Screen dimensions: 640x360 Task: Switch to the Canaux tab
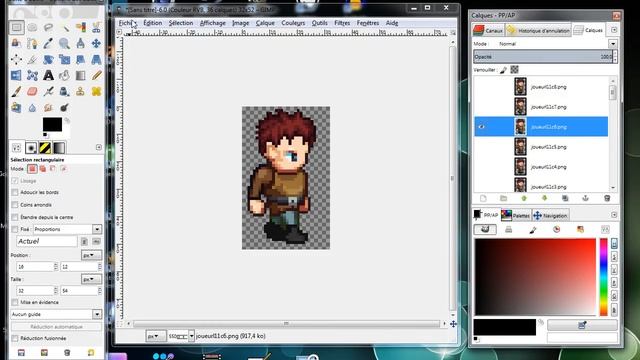pos(488,30)
